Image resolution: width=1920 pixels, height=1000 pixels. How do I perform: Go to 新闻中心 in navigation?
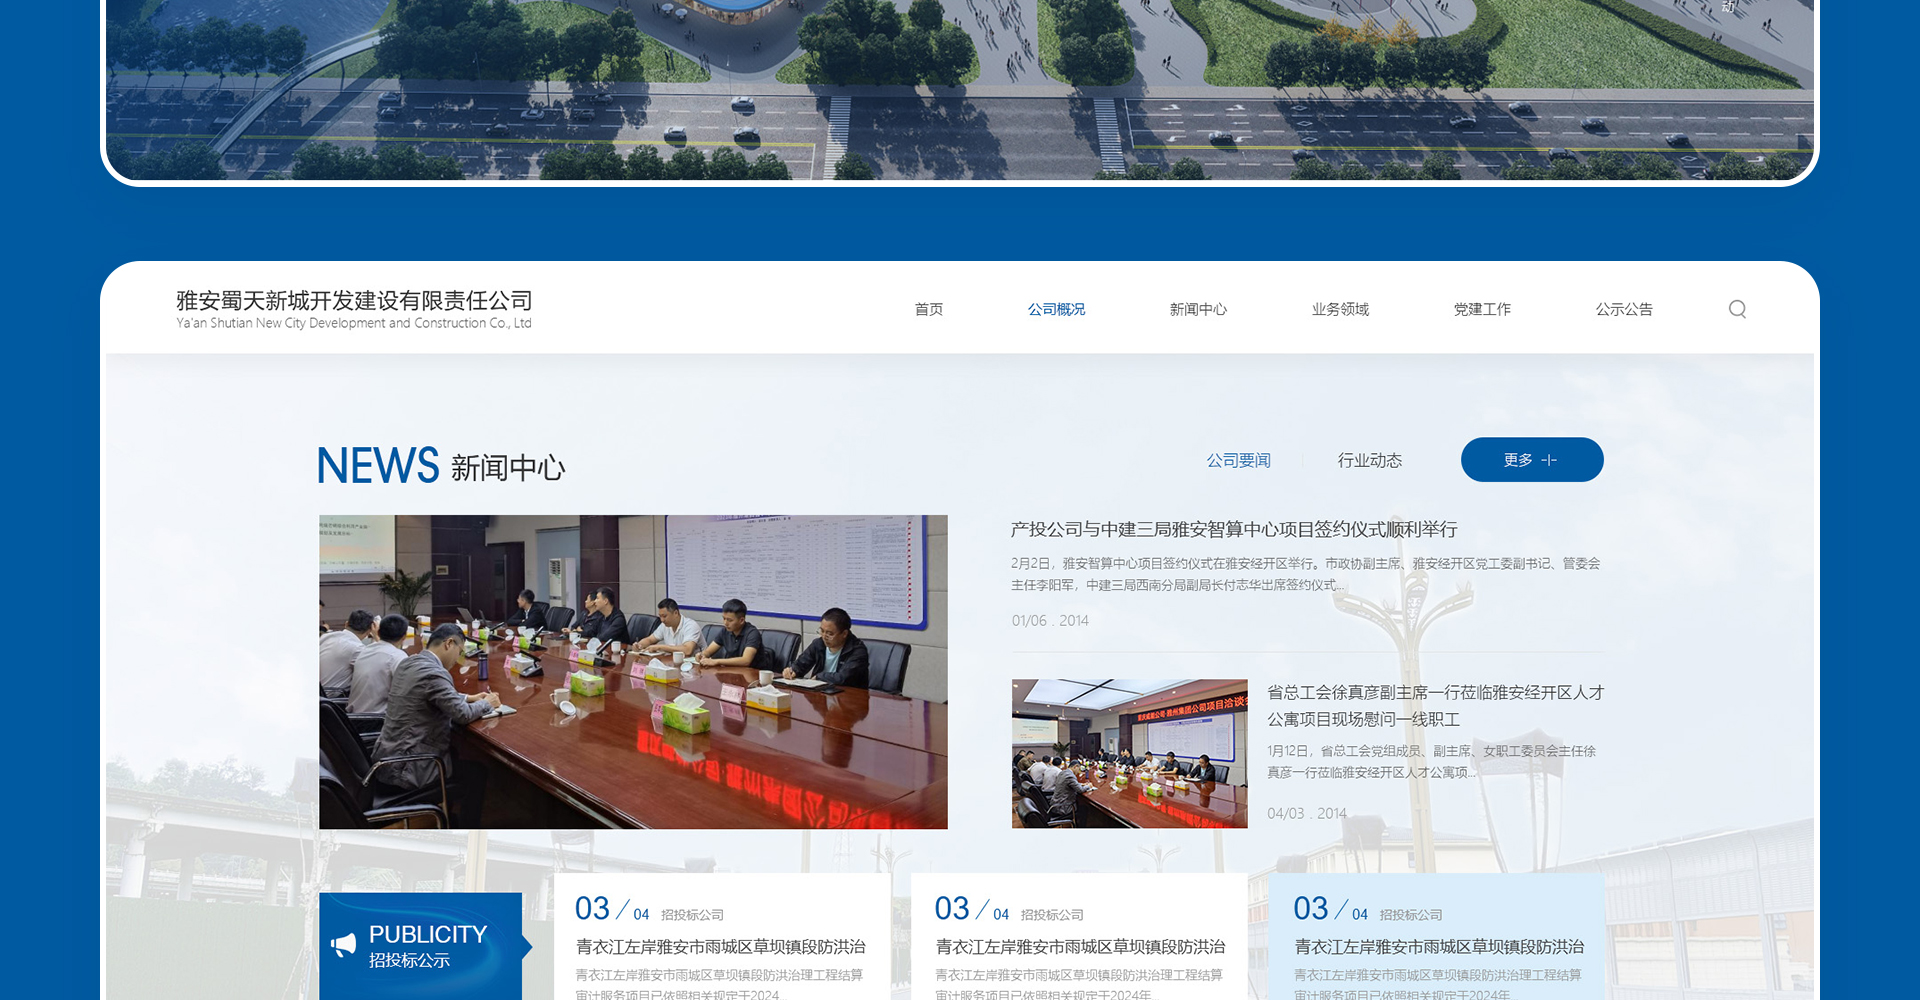[x=1198, y=310]
